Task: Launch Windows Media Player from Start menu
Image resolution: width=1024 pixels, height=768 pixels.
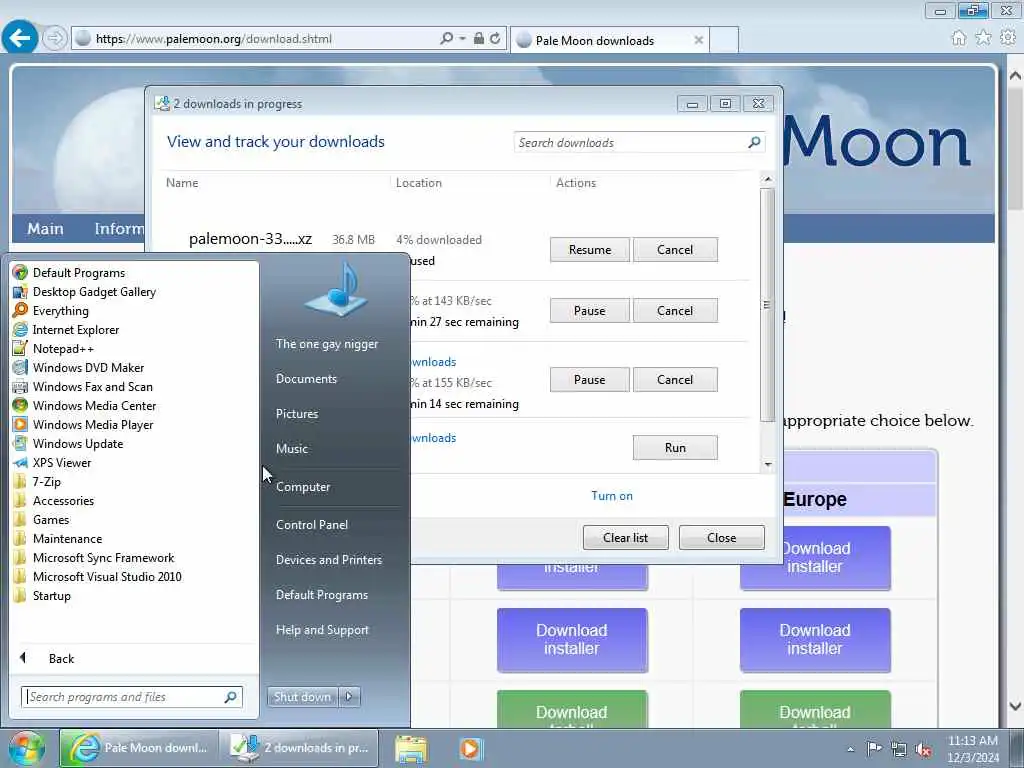Action: click(x=93, y=424)
